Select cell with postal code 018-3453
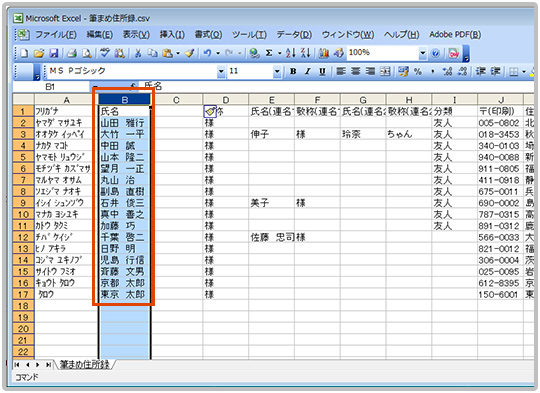The image size is (540, 393). 500,134
